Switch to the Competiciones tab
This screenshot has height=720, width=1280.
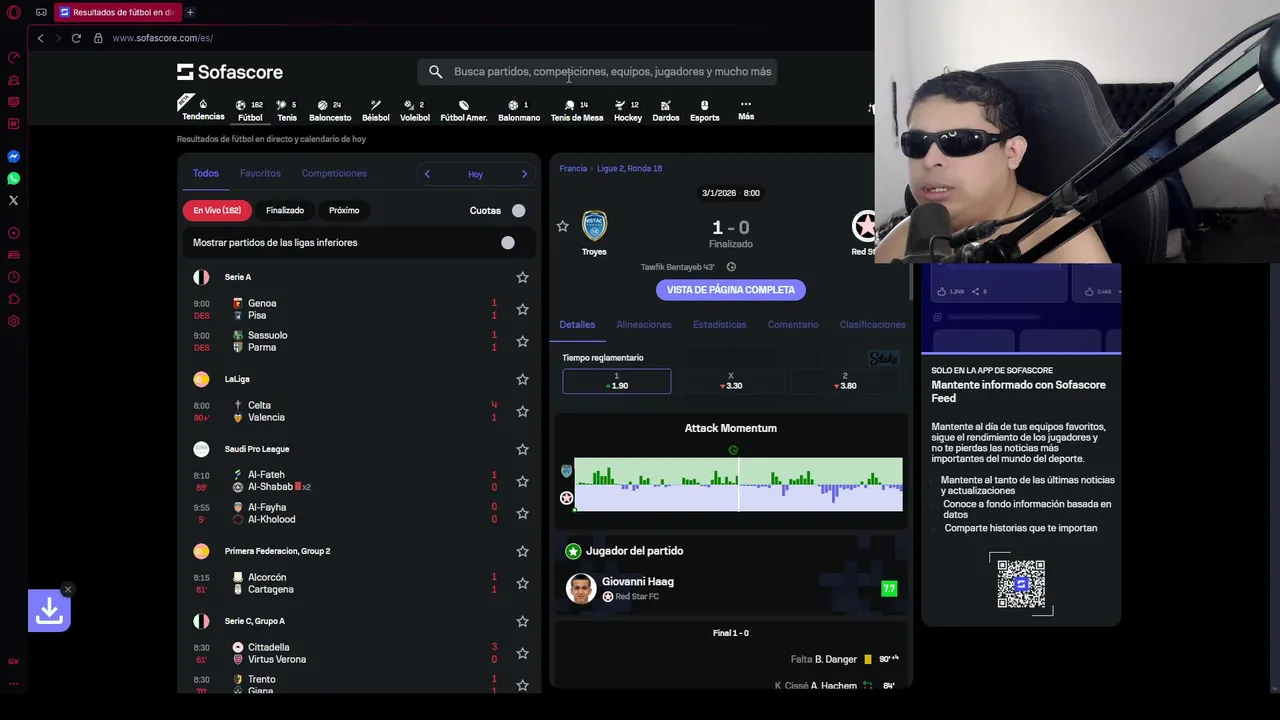(x=334, y=173)
